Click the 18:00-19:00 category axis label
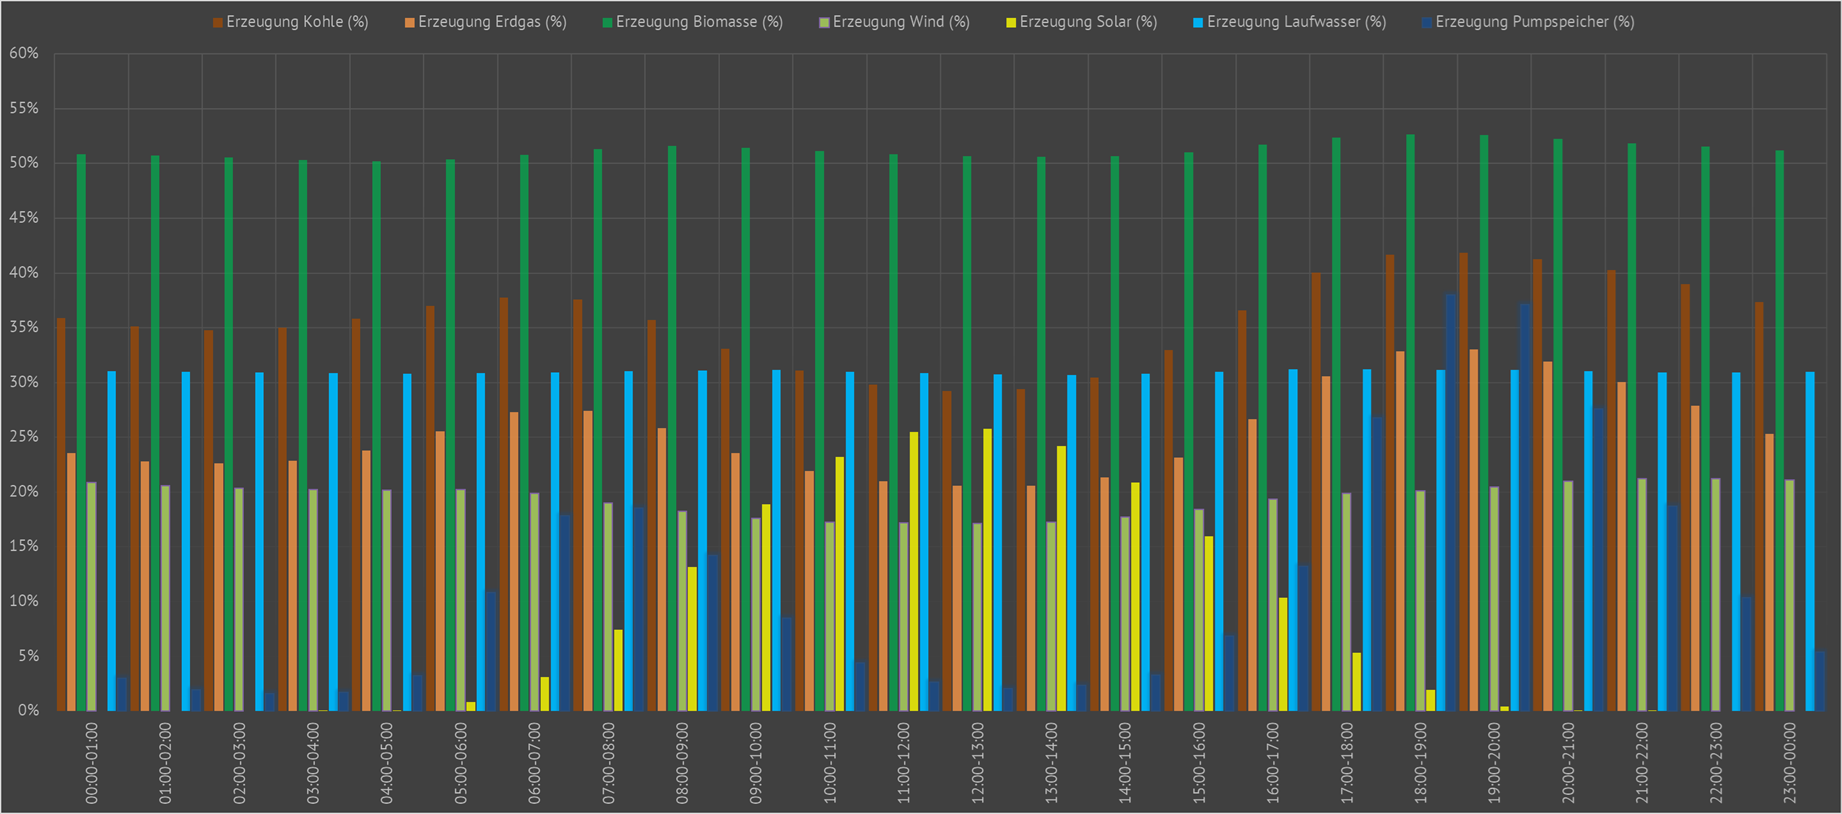This screenshot has height=814, width=1842. 1421,763
